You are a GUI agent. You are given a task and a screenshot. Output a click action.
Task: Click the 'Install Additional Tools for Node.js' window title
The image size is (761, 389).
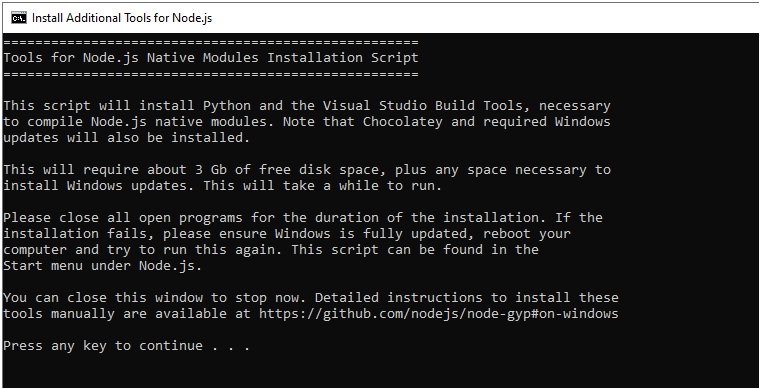point(122,18)
